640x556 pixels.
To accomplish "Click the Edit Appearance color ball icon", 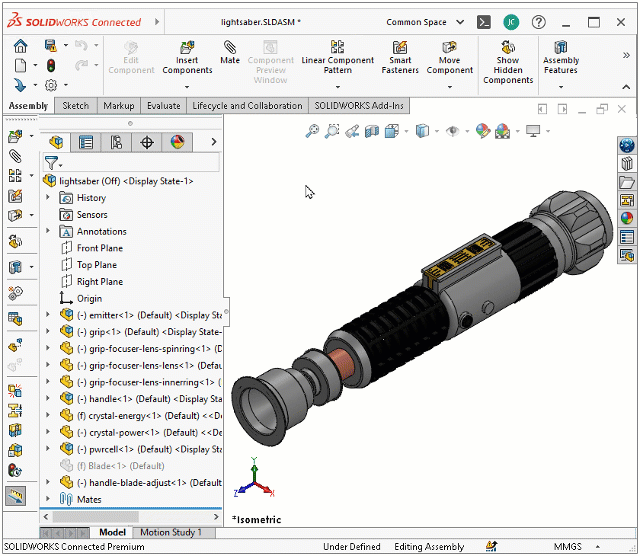I will [482, 131].
